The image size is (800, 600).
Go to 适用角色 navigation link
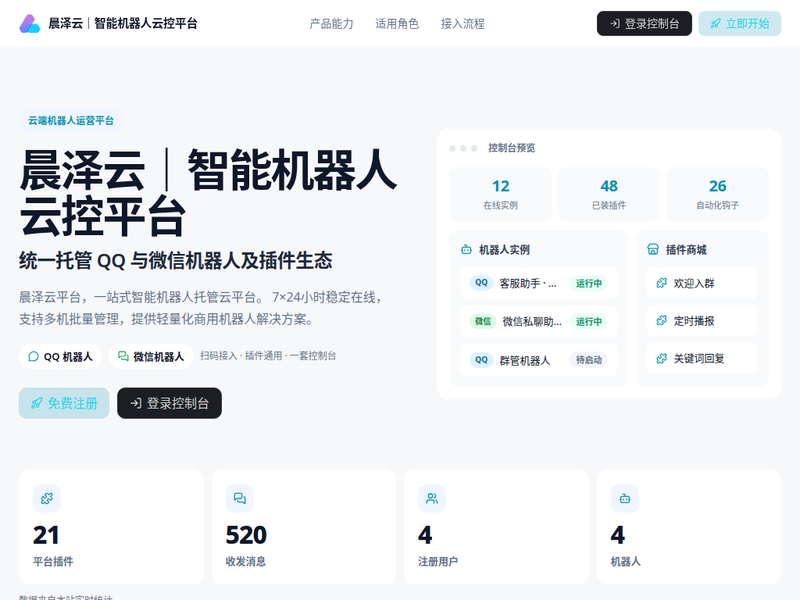click(x=397, y=23)
